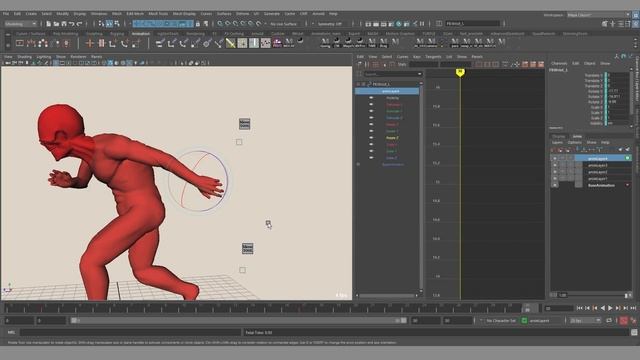Click the Go to end of playback button
640x360 pixels.
pos(633,308)
